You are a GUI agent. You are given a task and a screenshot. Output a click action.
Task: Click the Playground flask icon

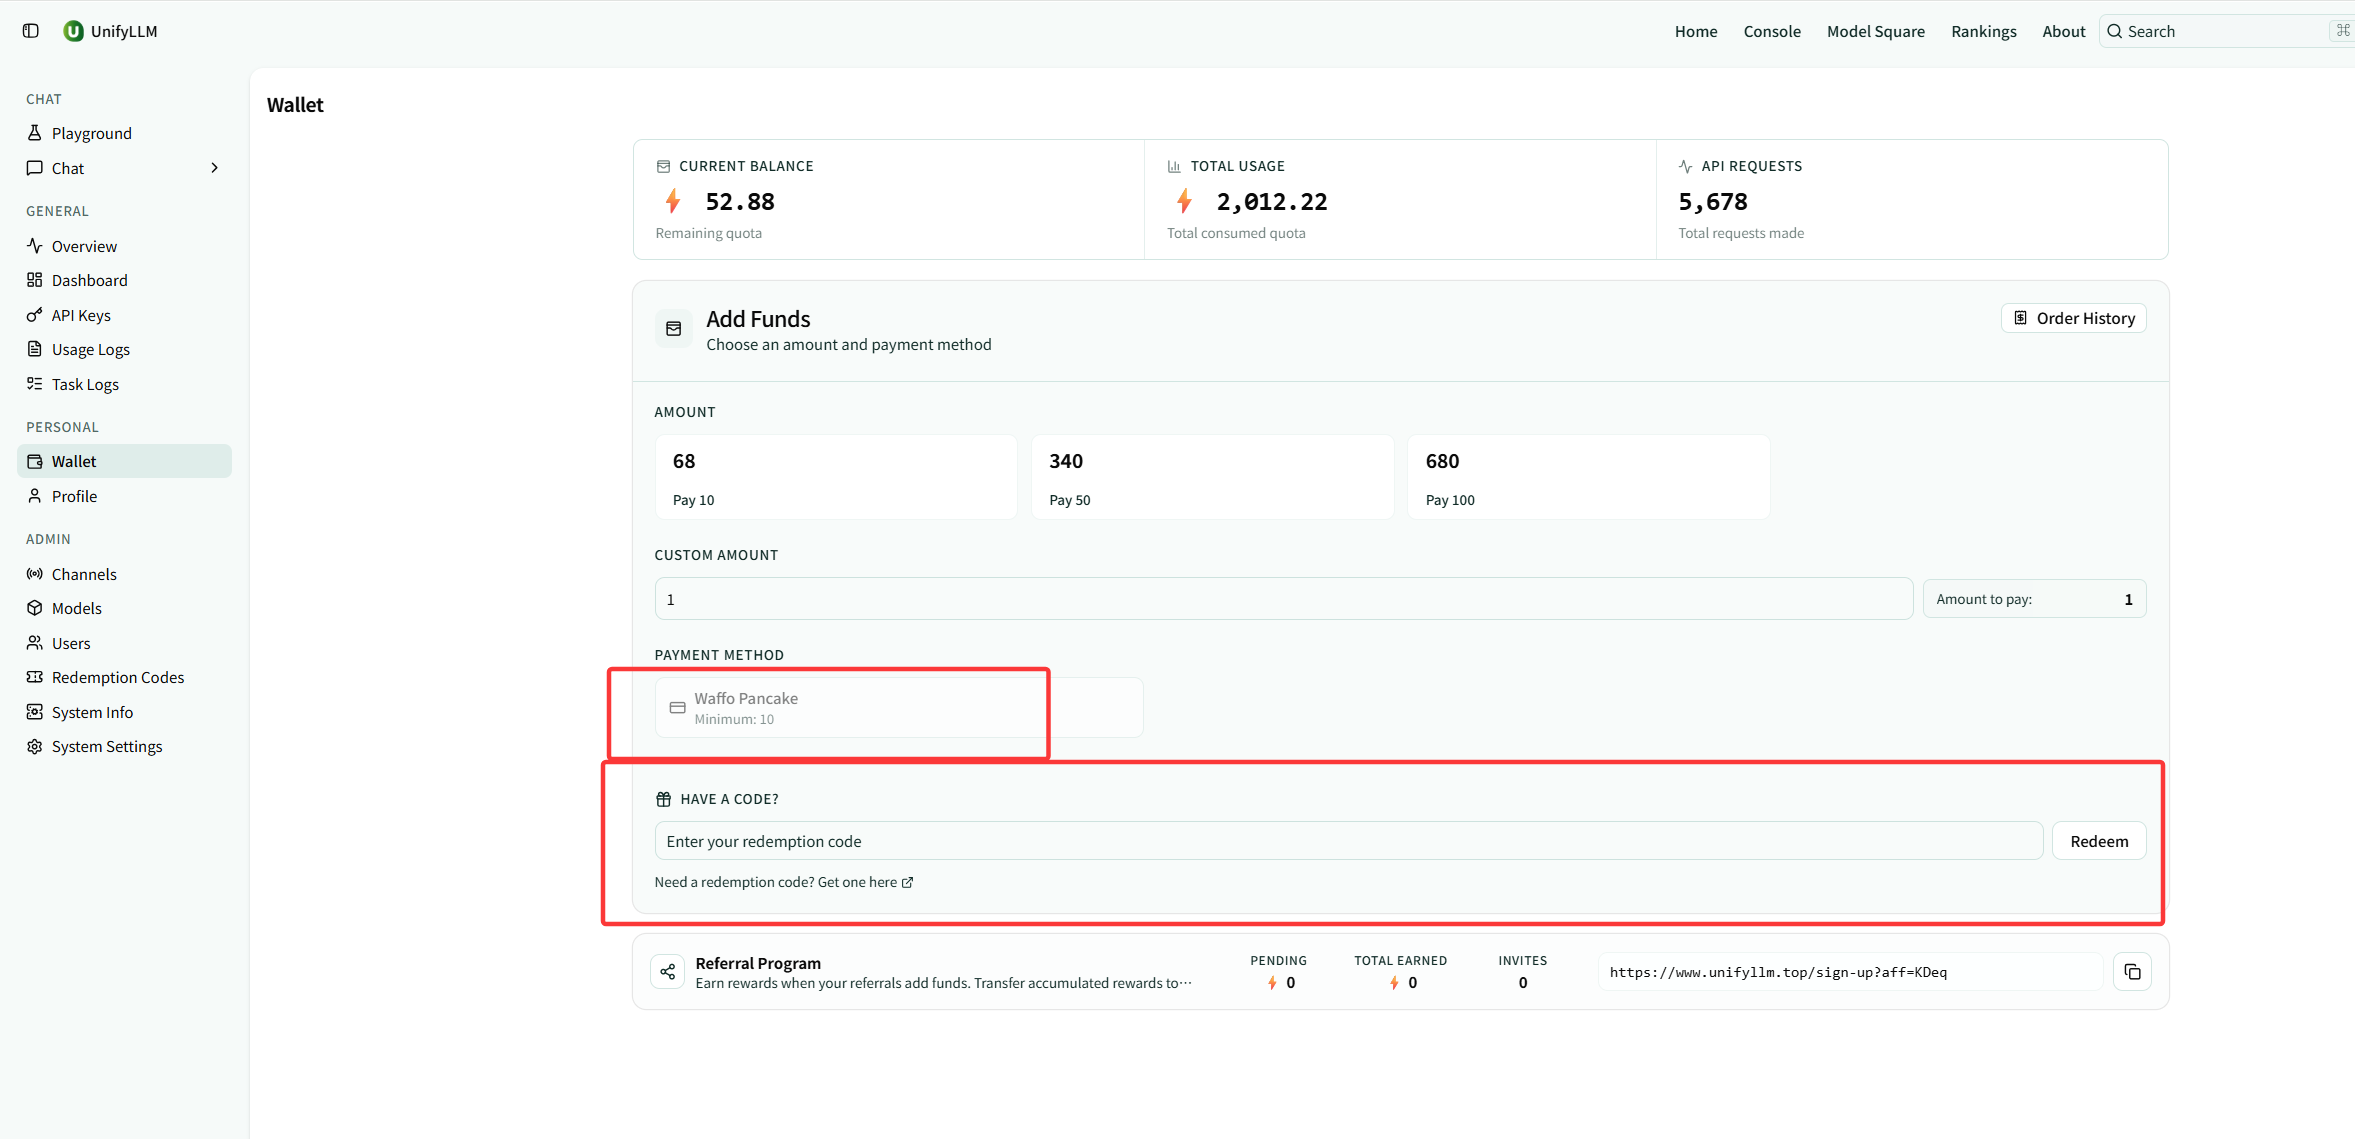[35, 133]
